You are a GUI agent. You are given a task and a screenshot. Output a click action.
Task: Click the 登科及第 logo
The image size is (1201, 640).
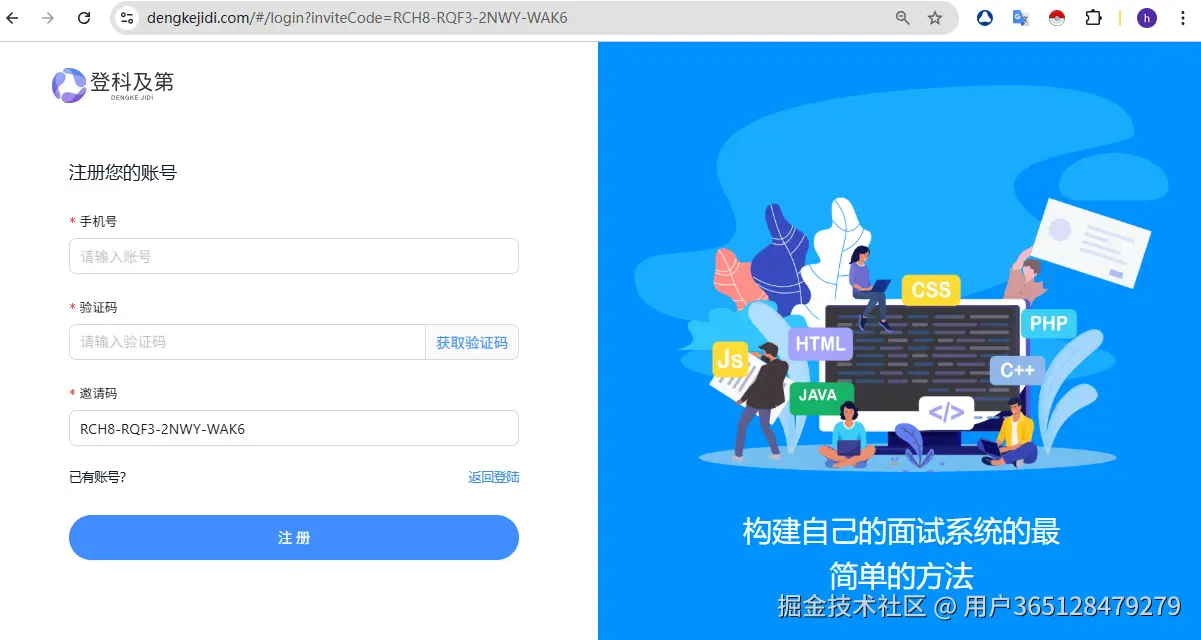click(113, 84)
